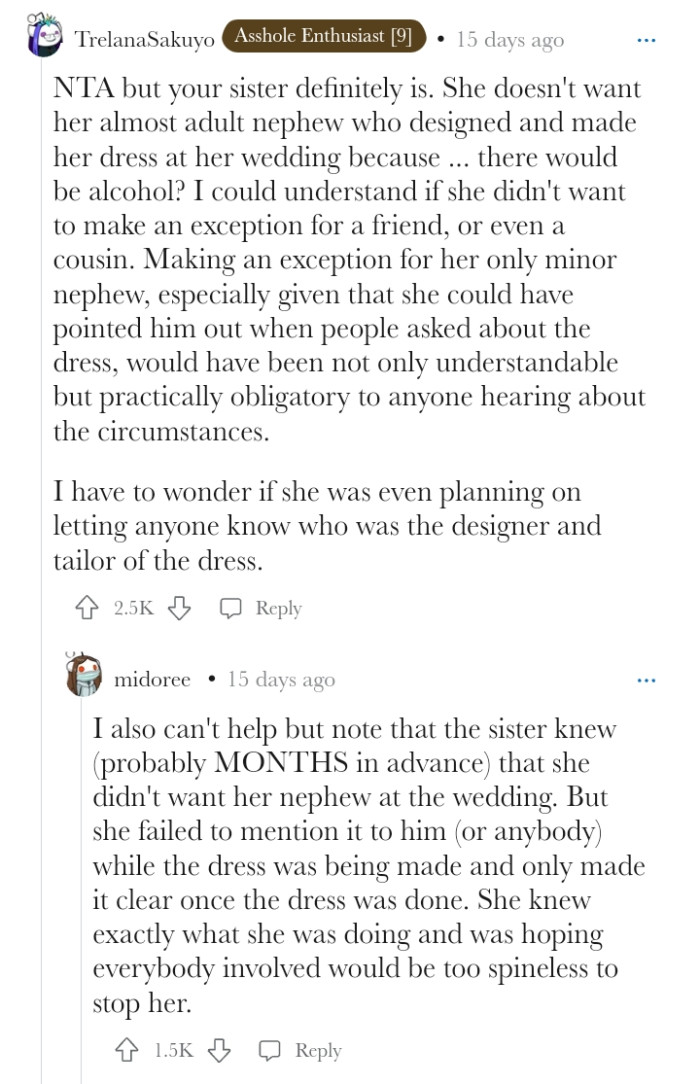Click the Asshole Enthusiast [9] flair
This screenshot has width=700, height=1084.
(x=324, y=38)
